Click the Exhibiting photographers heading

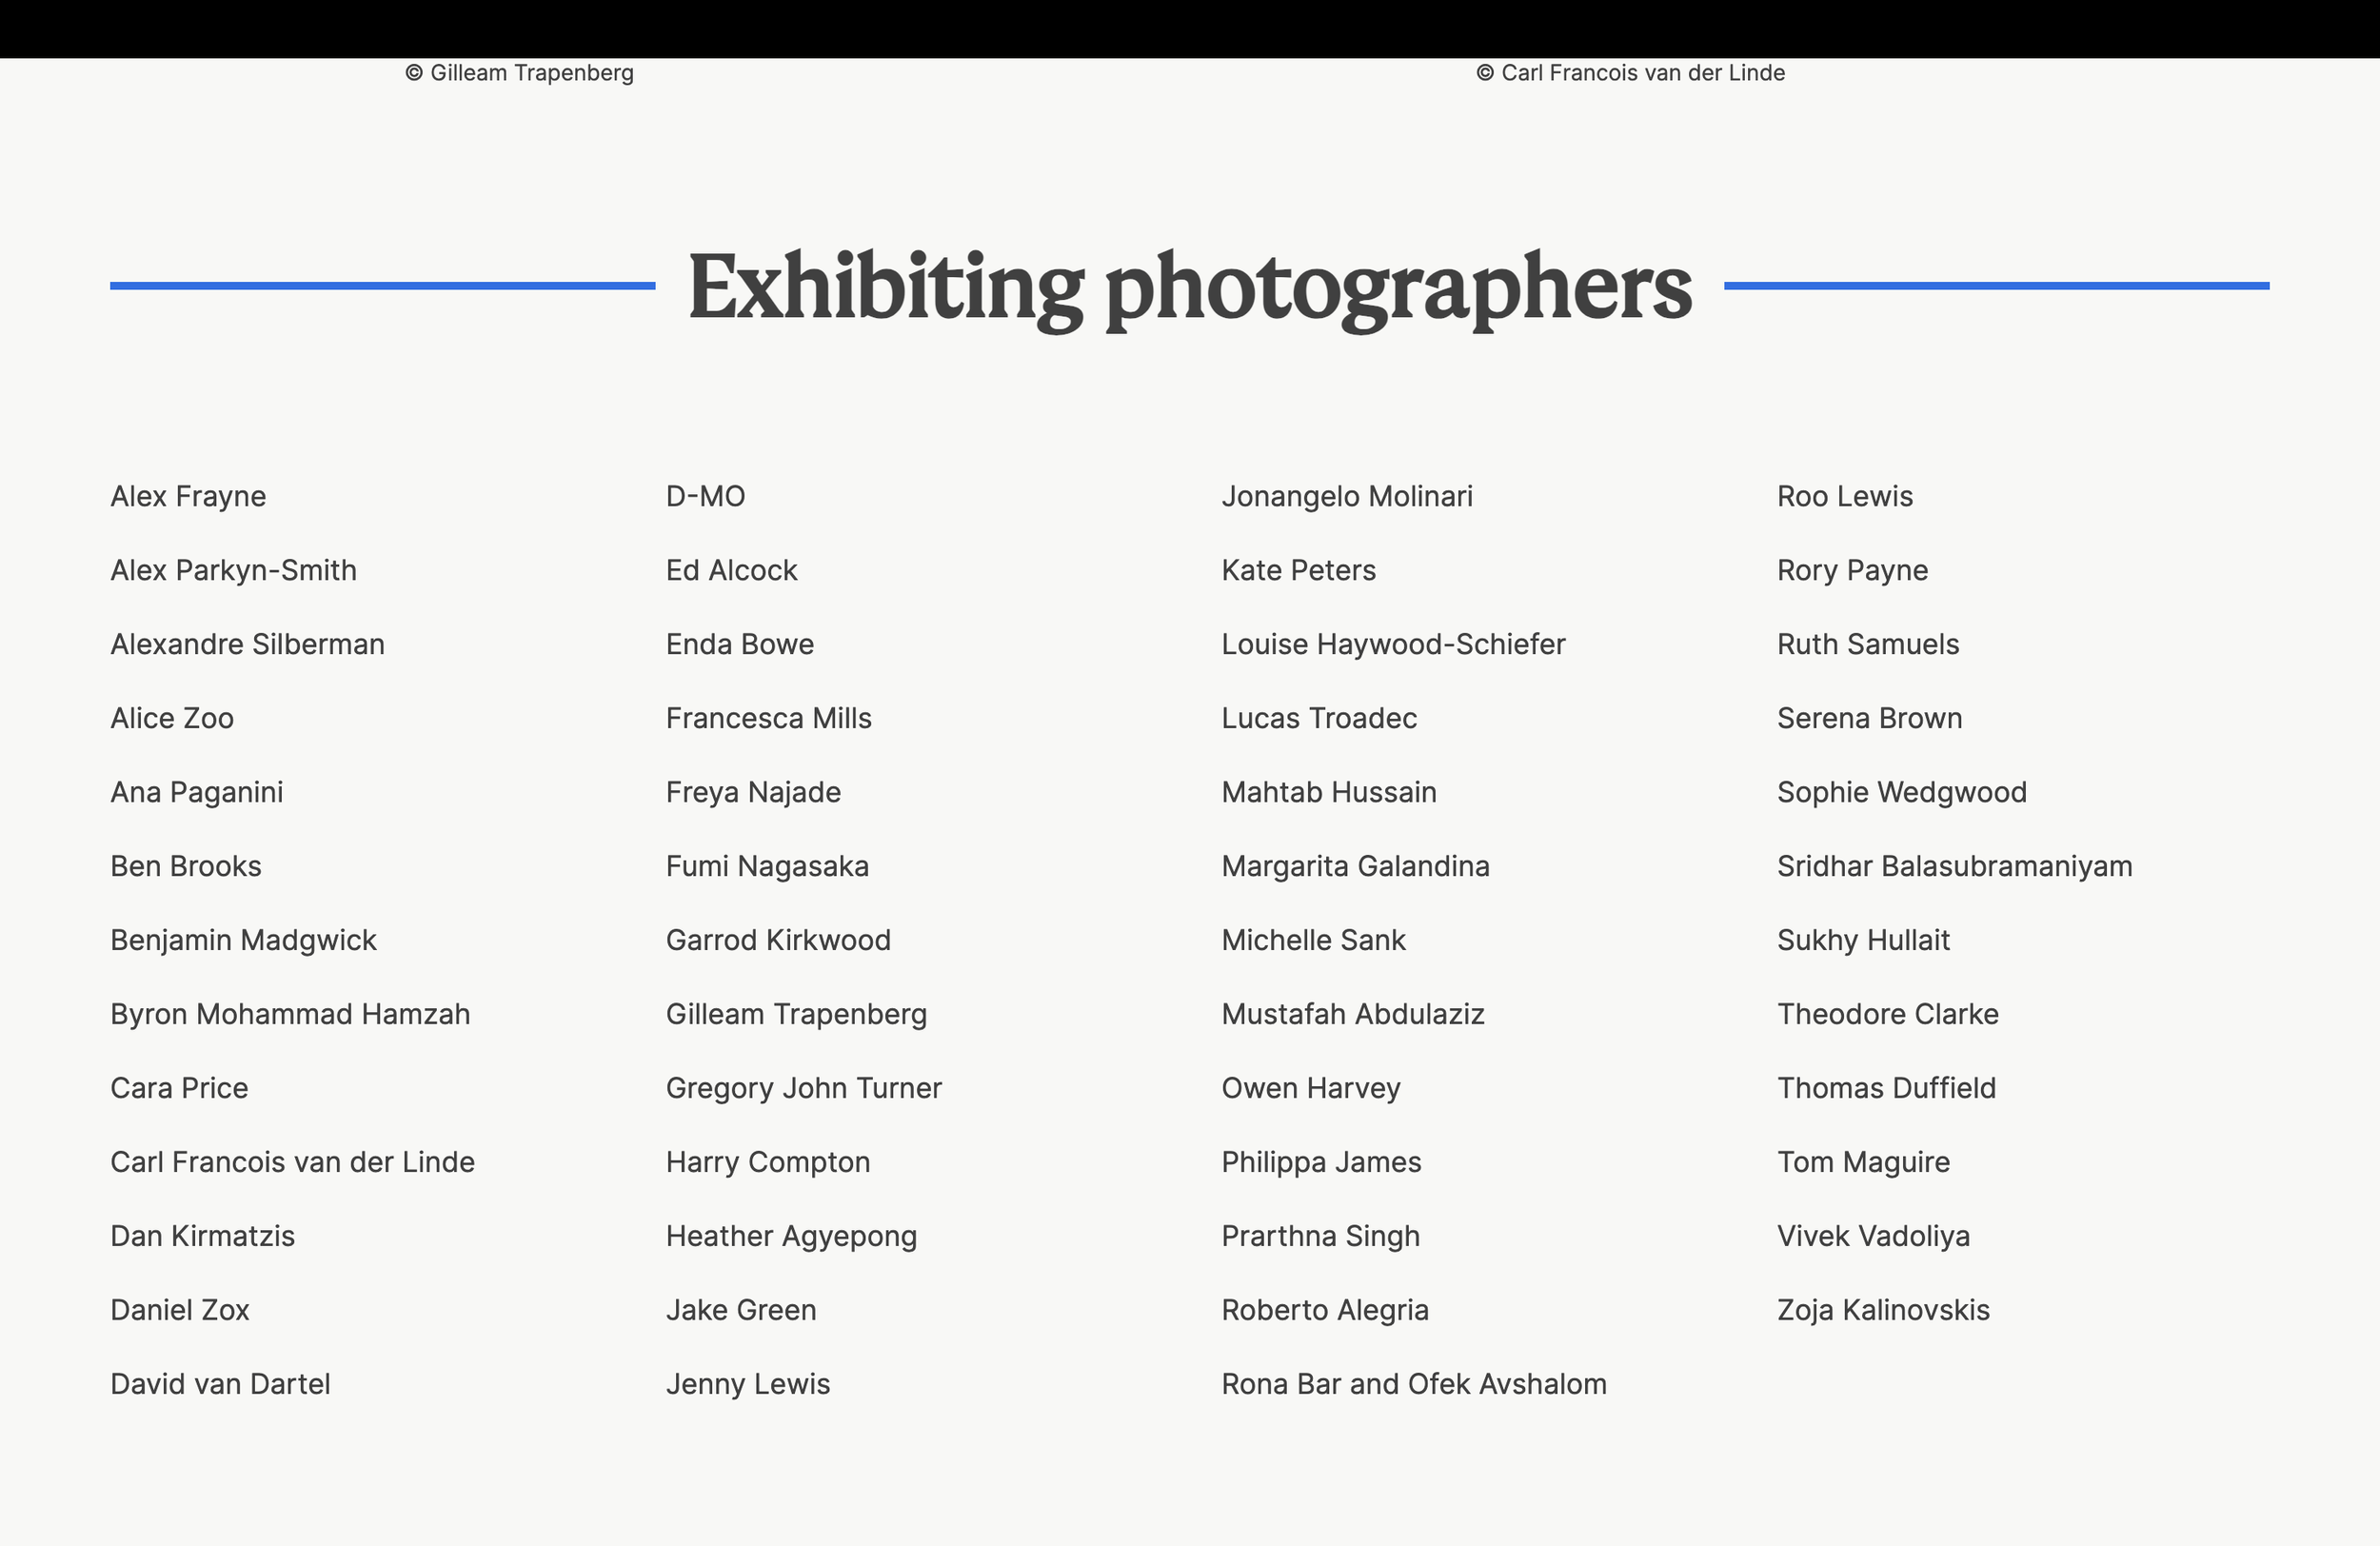coord(1190,289)
